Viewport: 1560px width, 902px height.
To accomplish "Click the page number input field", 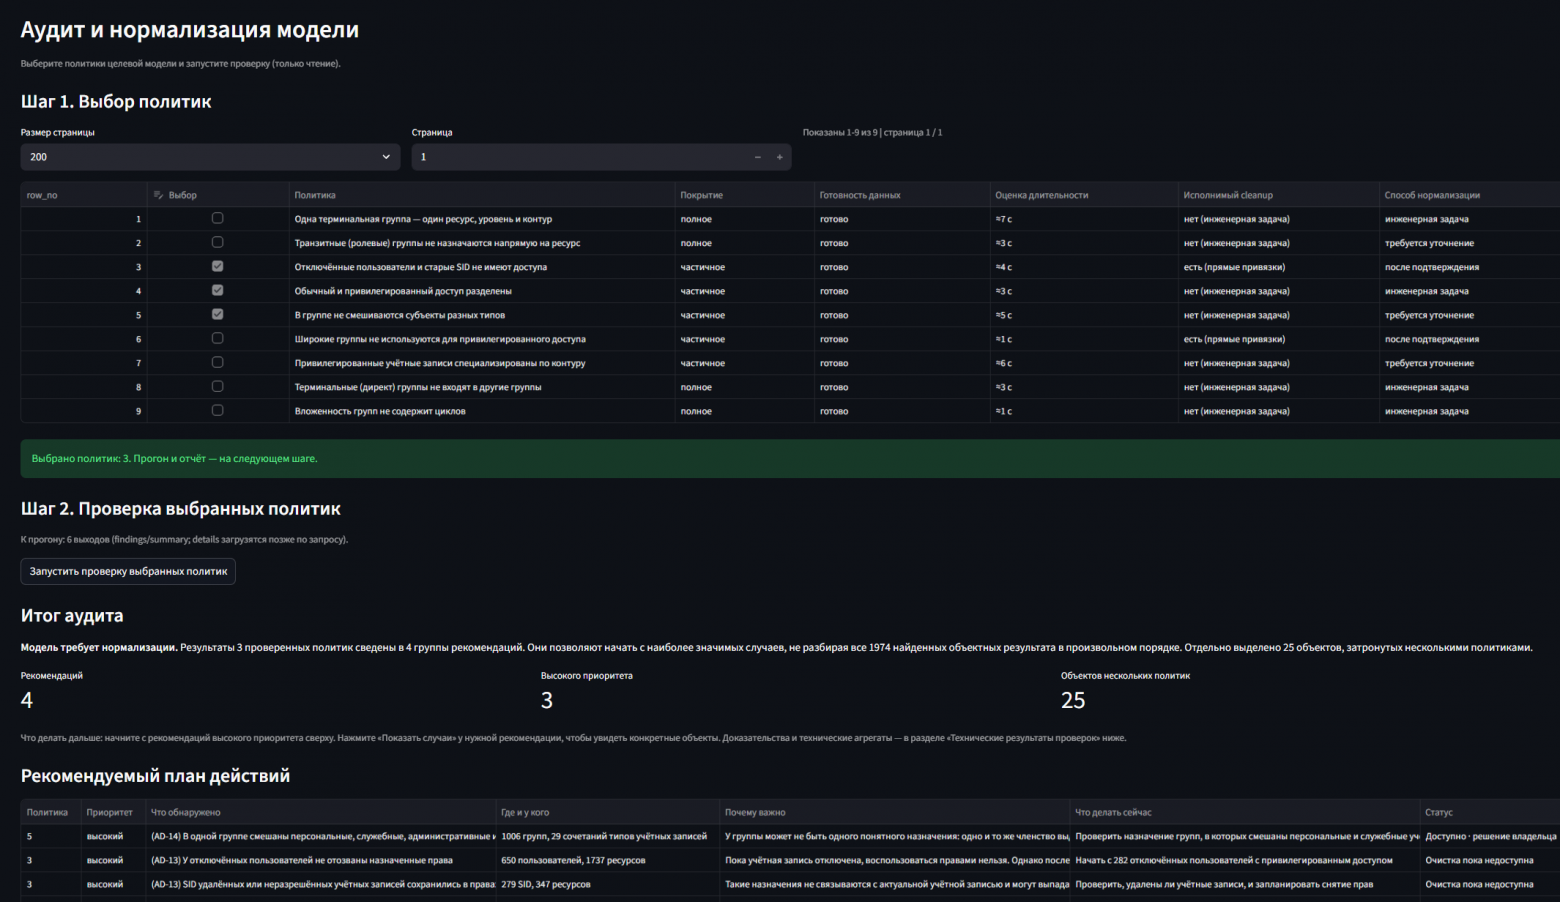I will [x=580, y=157].
